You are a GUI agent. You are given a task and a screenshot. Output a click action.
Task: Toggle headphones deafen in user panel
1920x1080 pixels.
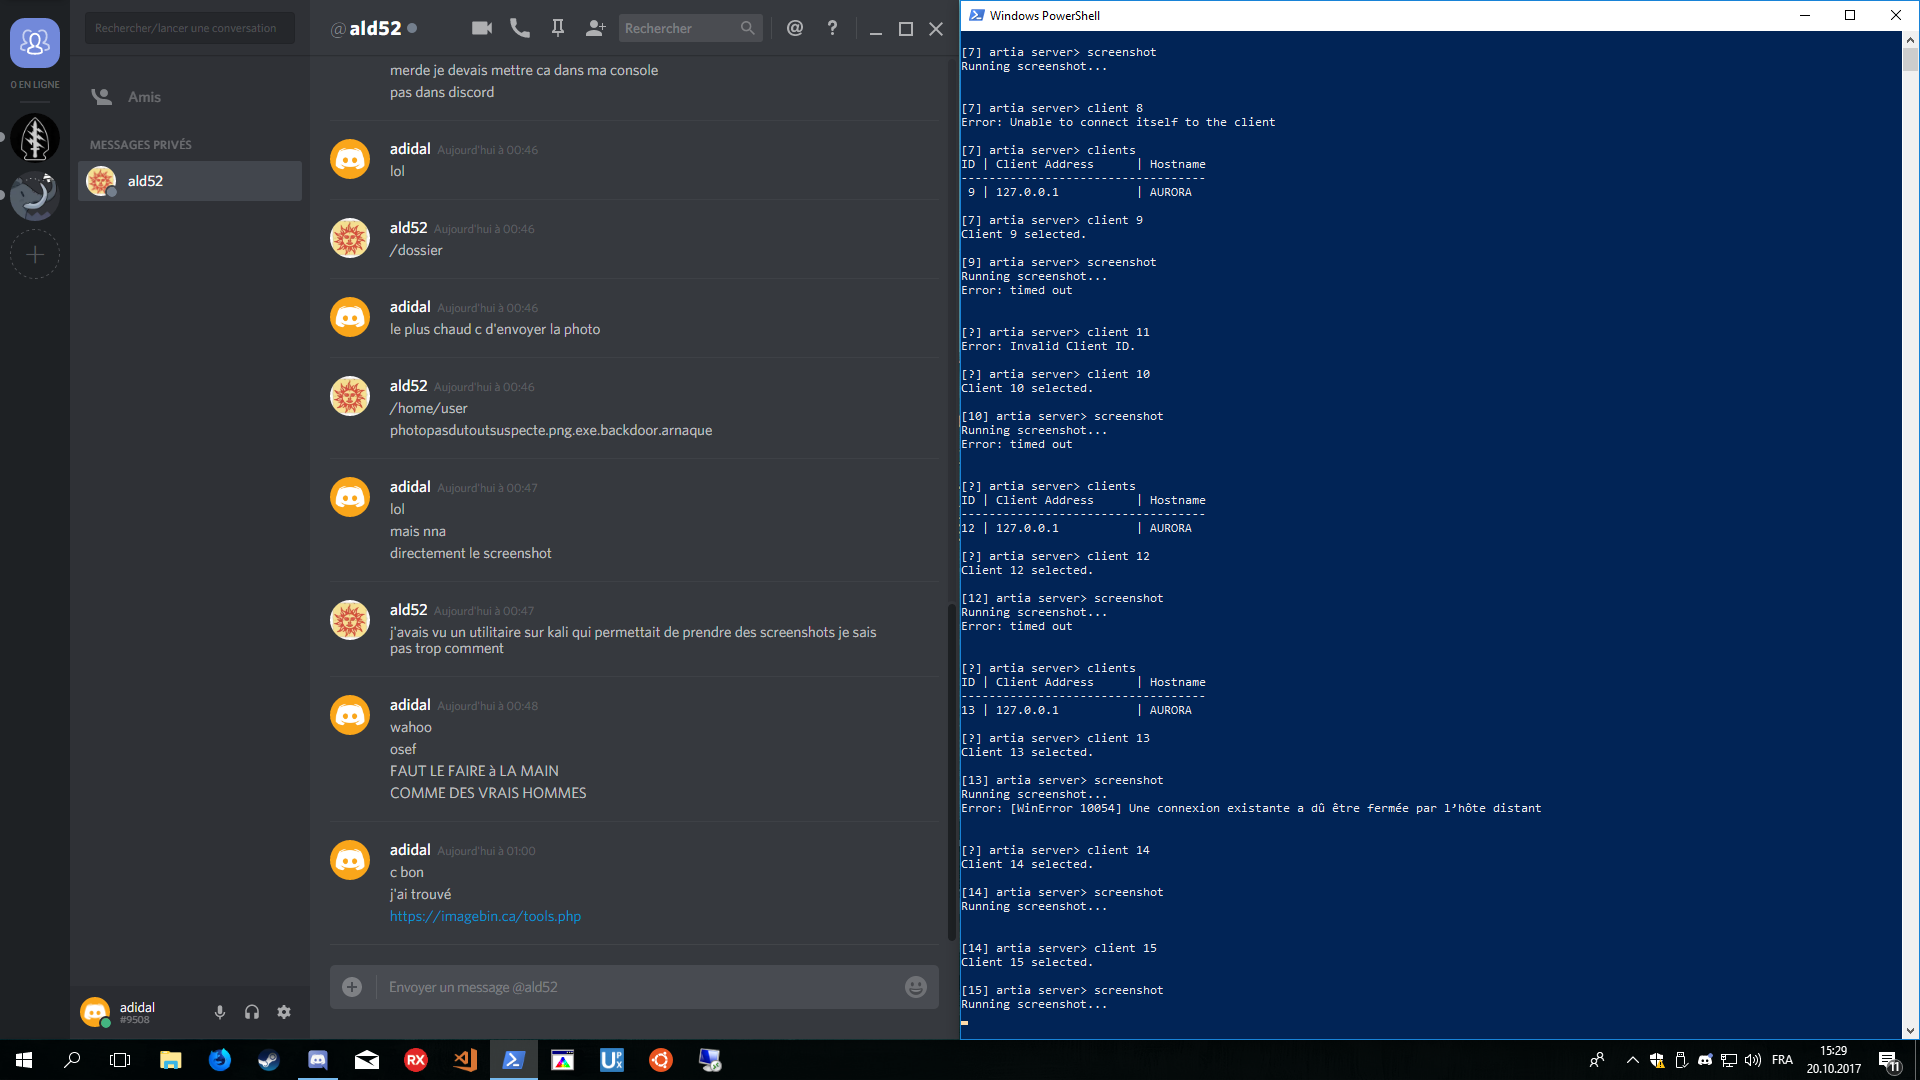[252, 1012]
